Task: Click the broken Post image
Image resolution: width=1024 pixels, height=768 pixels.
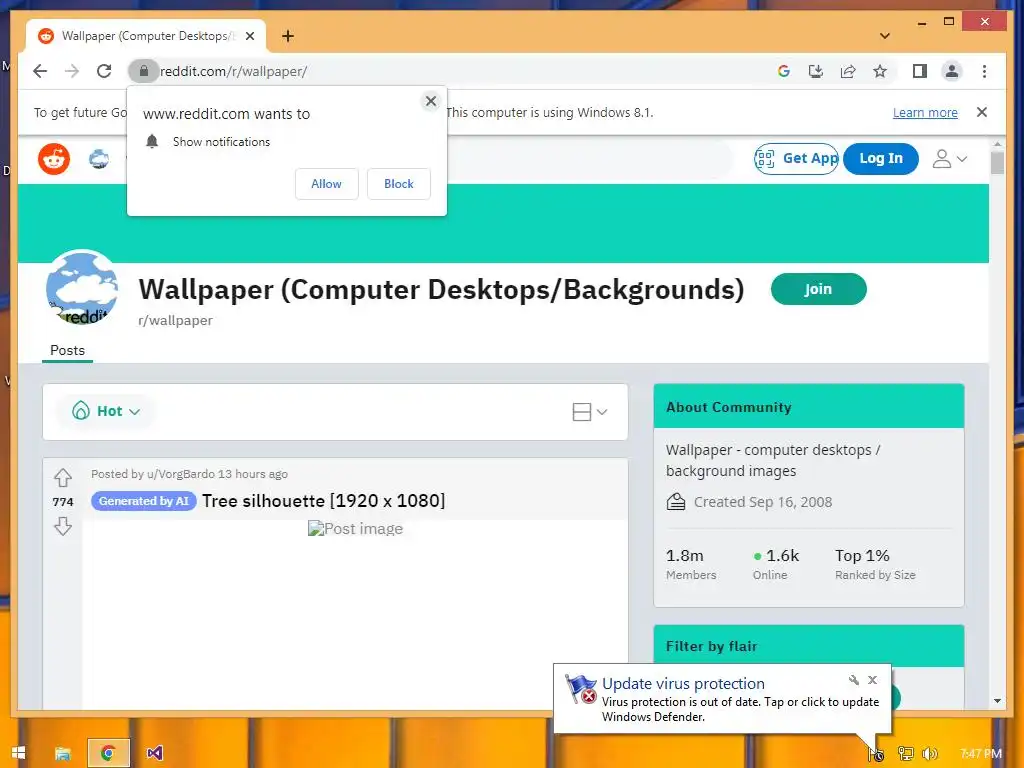Action: point(355,529)
